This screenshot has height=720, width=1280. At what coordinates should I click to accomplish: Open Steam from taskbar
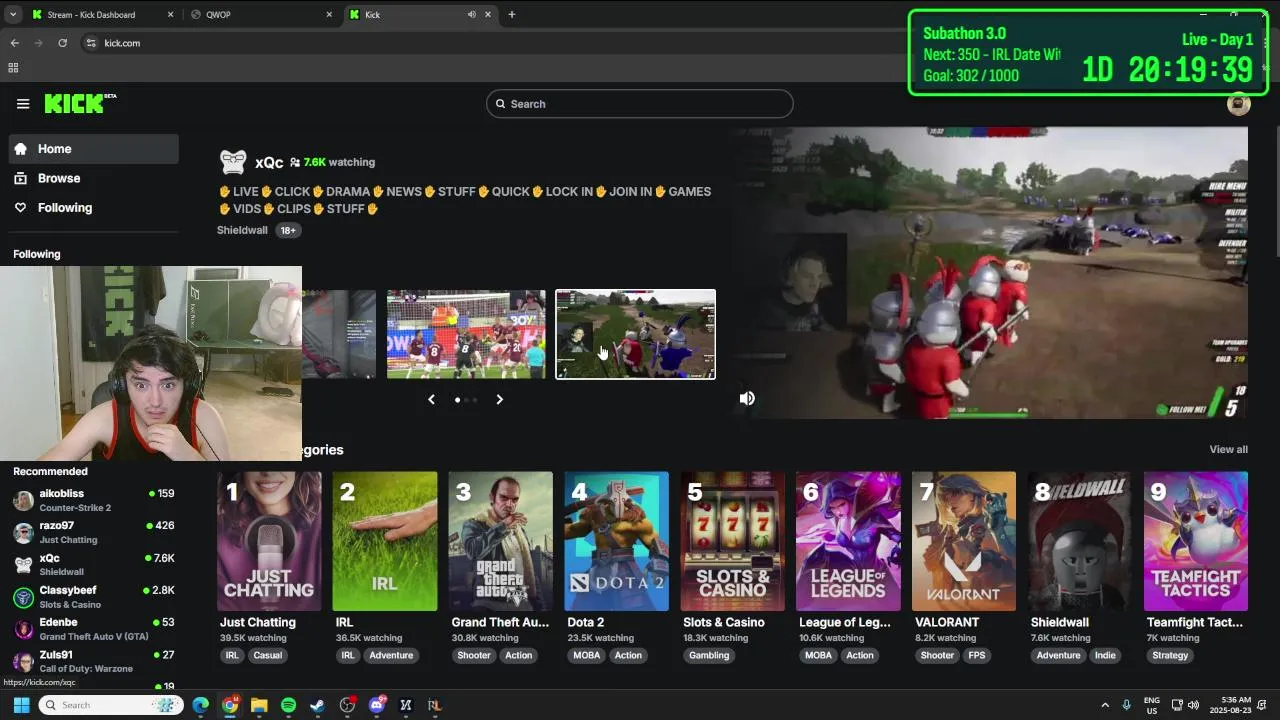click(x=317, y=705)
